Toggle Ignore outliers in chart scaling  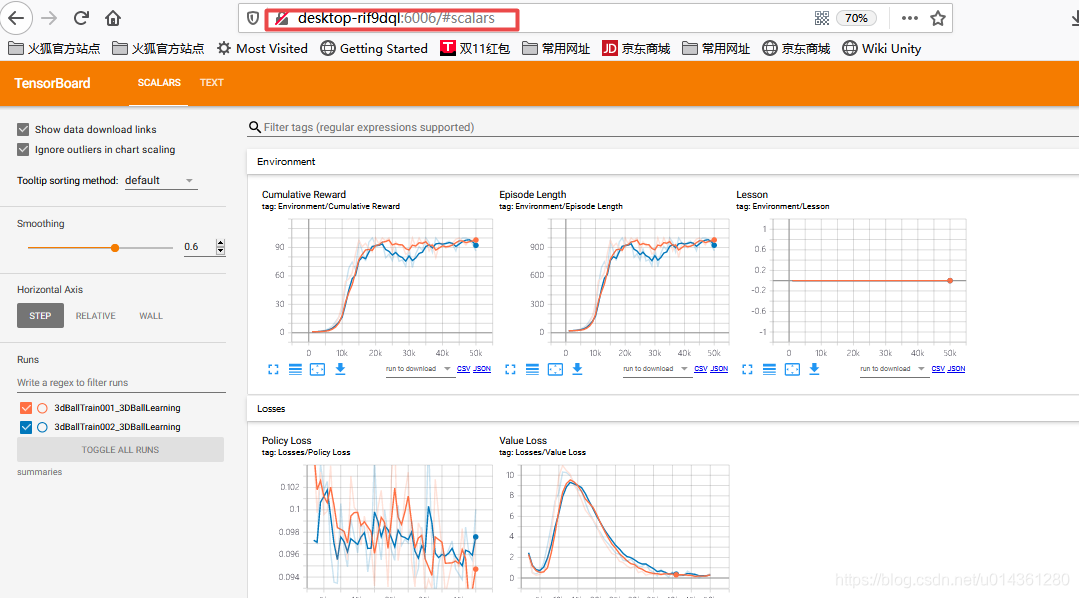click(x=23, y=149)
